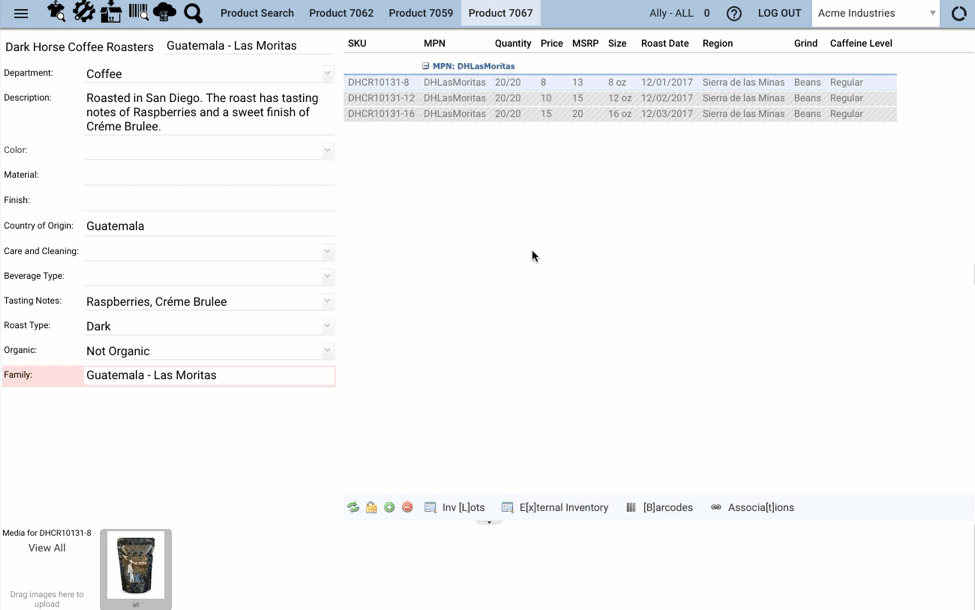Sort by Price column header

click(552, 43)
